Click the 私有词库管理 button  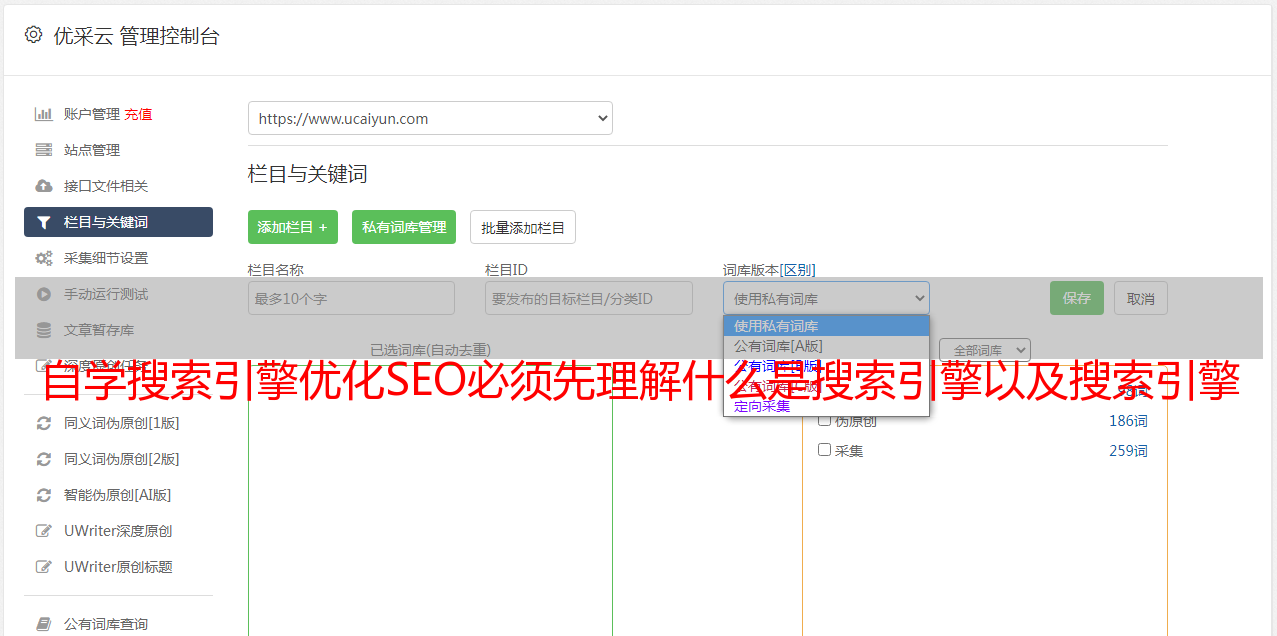click(404, 227)
